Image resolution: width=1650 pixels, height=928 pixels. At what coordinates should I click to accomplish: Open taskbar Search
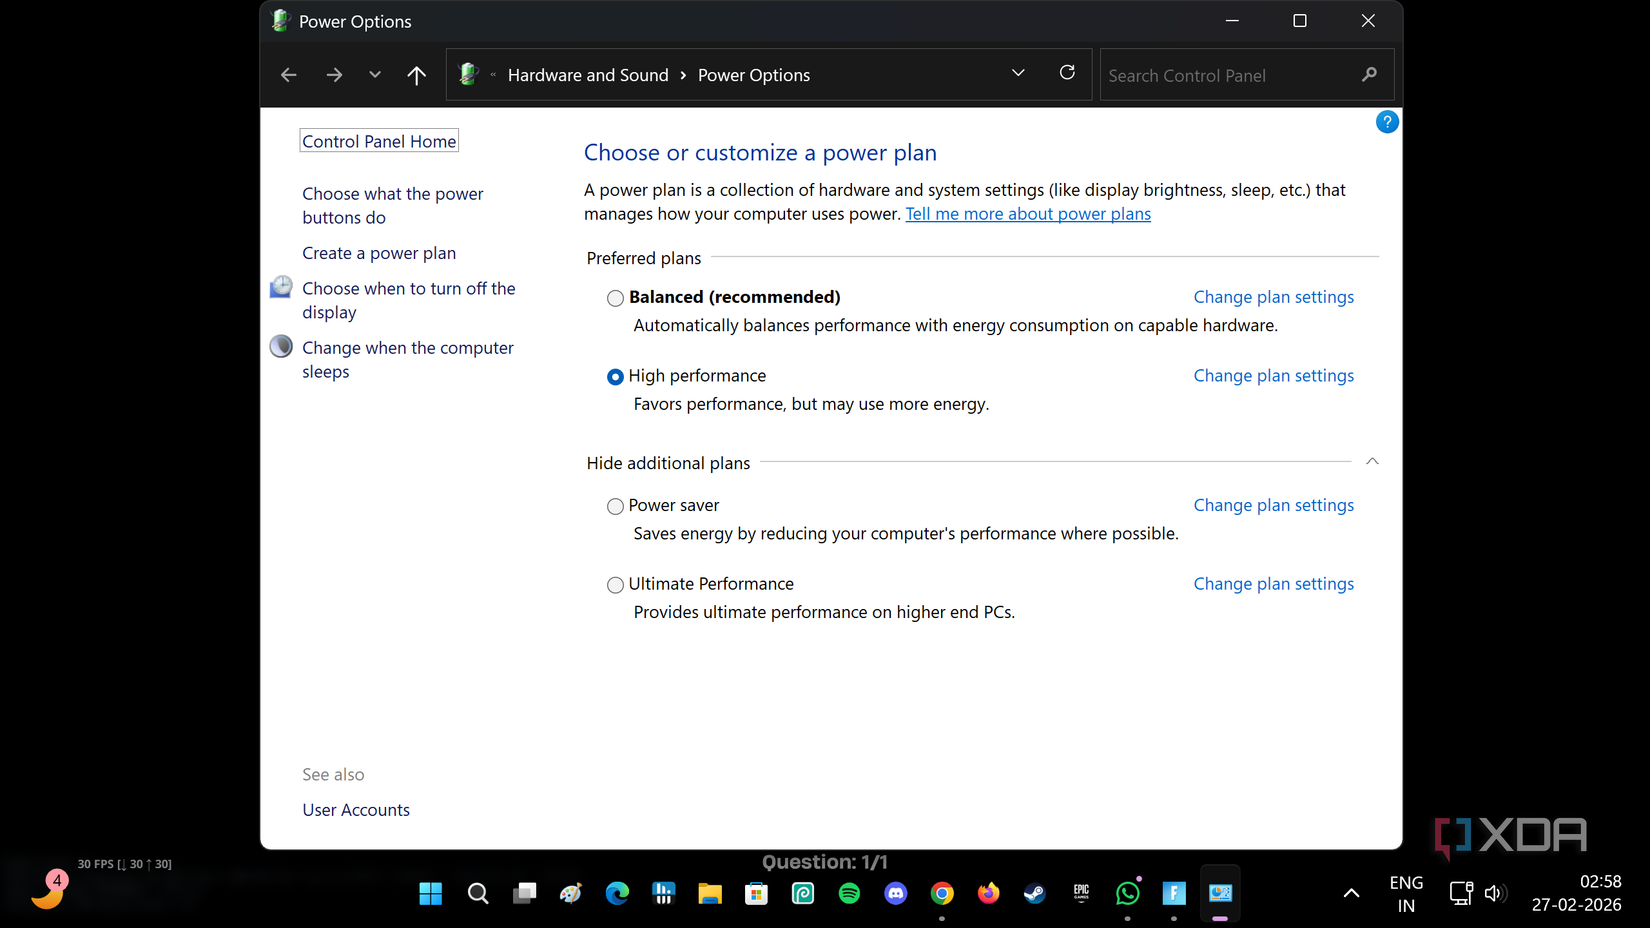(478, 893)
